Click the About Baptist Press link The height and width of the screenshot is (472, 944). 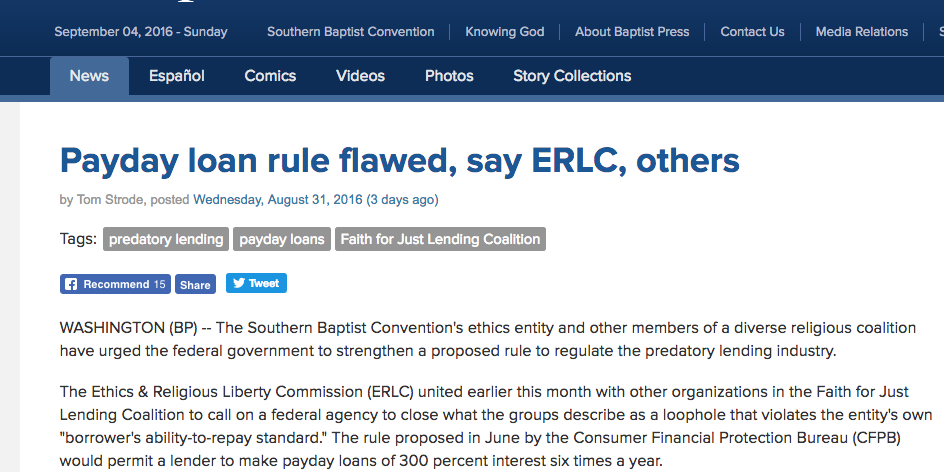point(632,32)
